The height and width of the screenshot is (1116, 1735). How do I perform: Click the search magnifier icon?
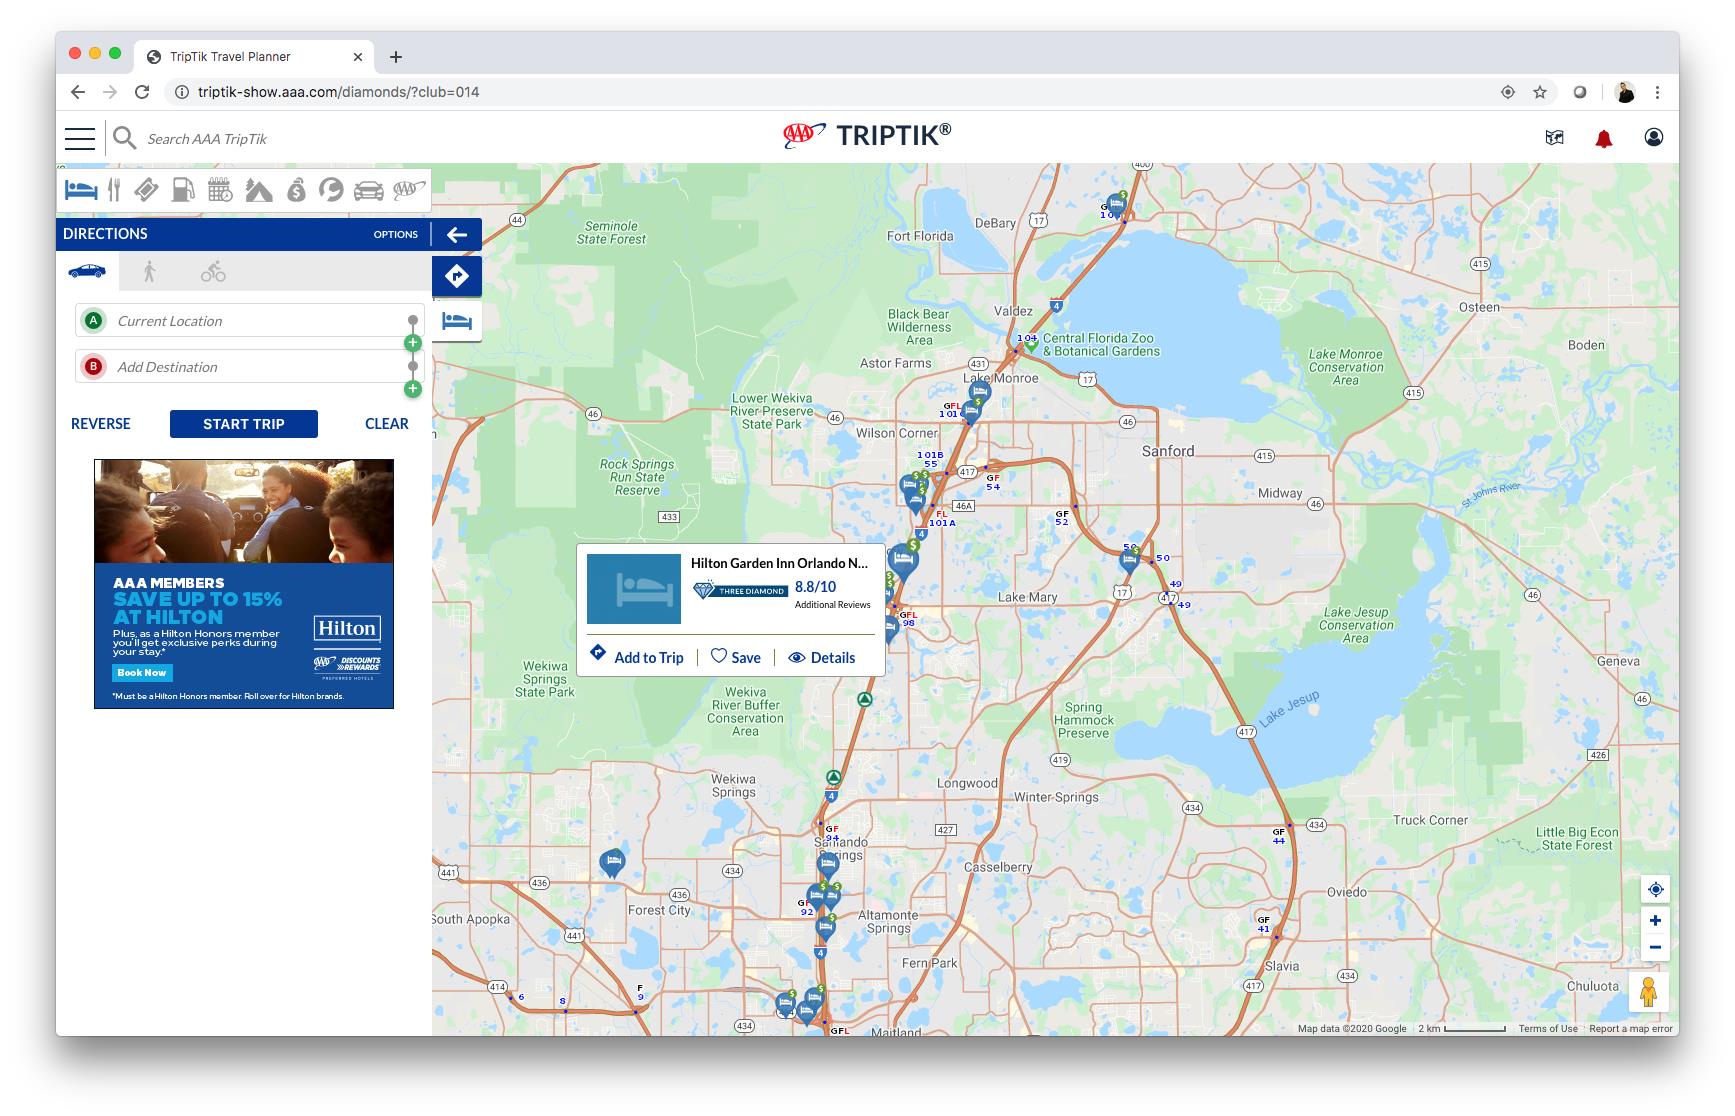point(124,138)
